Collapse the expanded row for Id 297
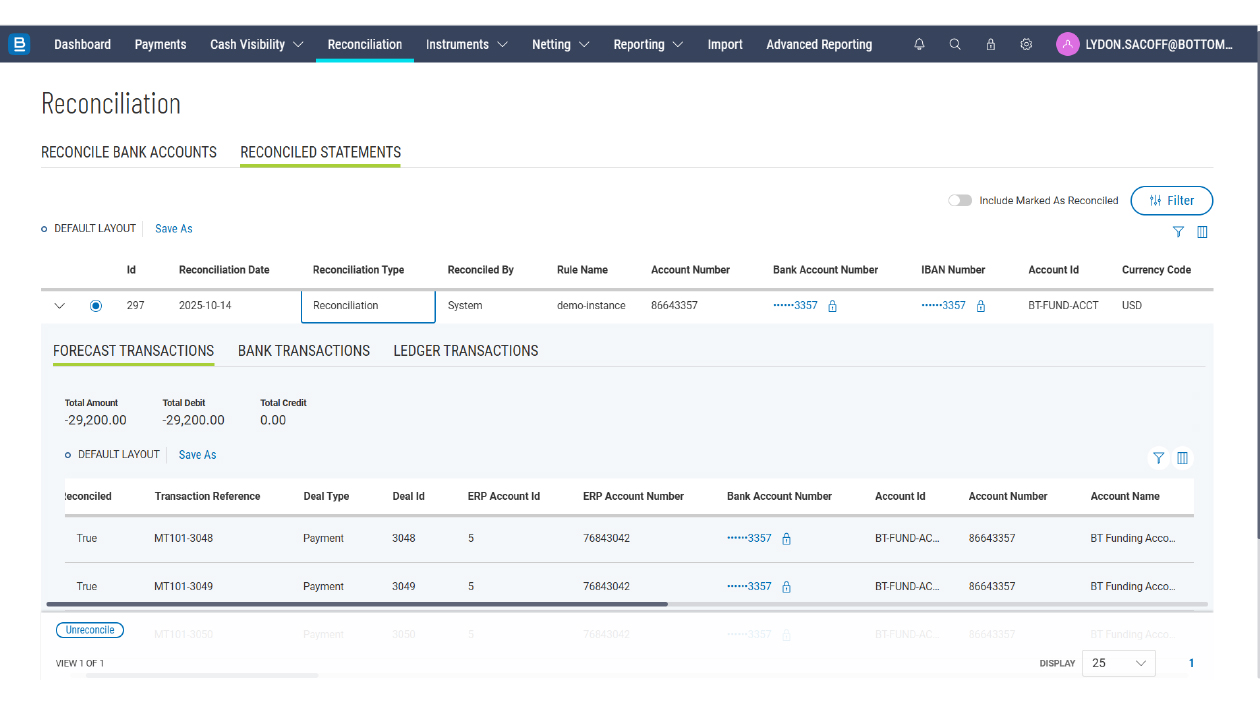Screen dimensions: 1260x706 point(59,306)
